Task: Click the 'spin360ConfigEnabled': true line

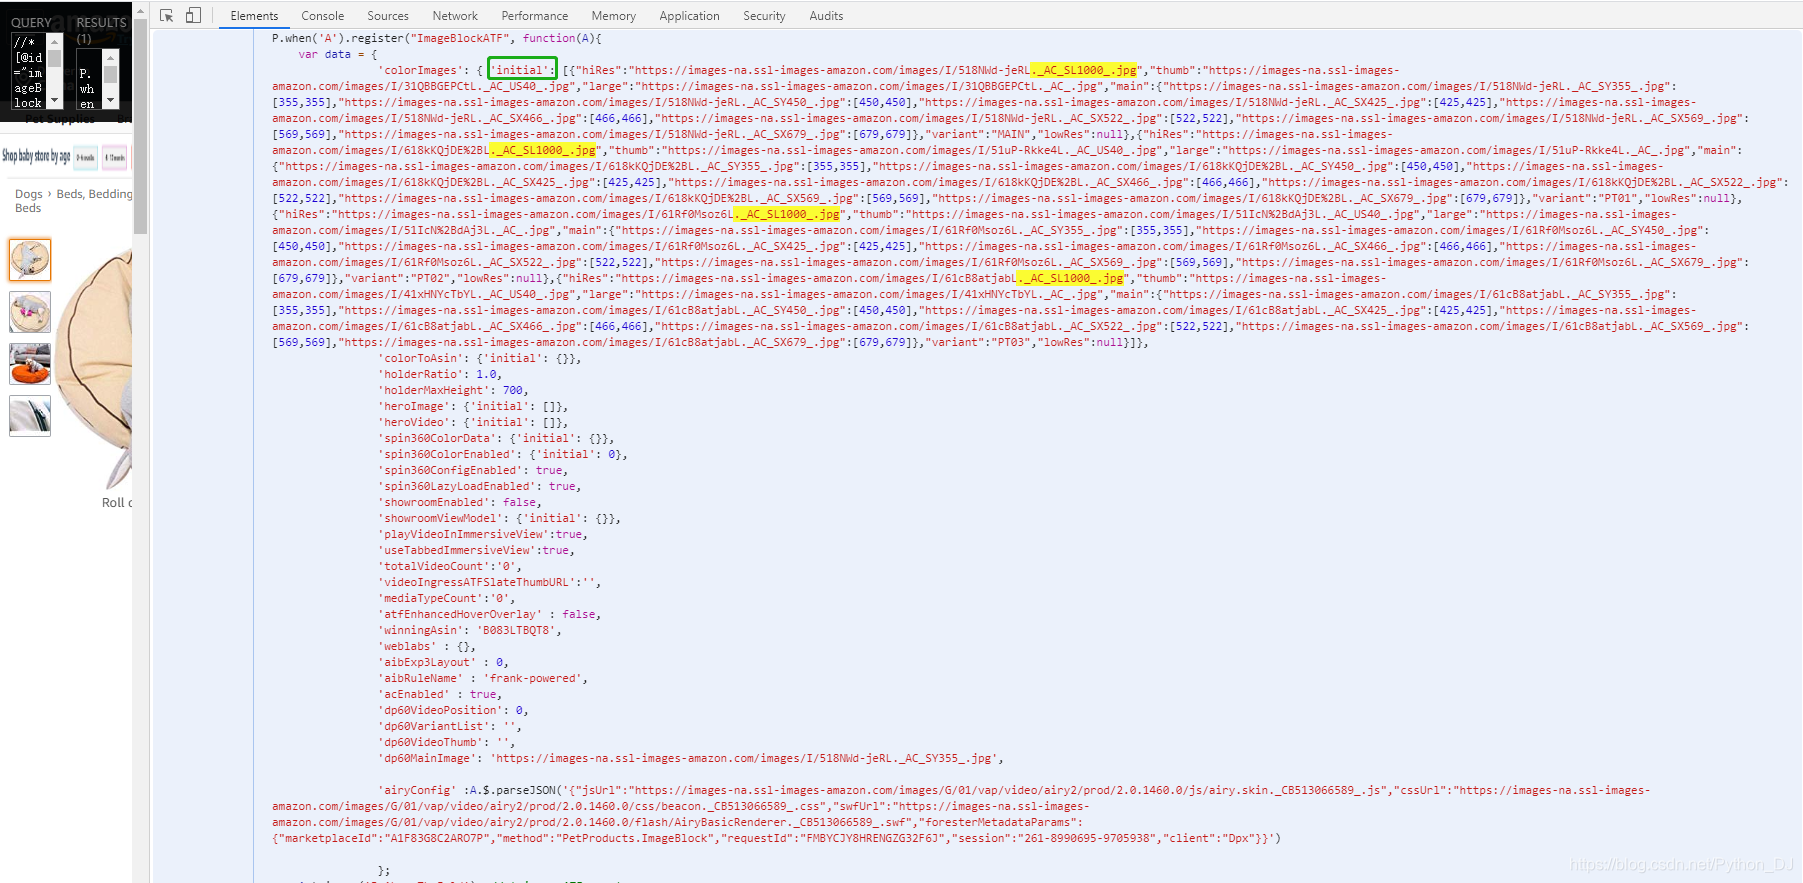Action: (x=473, y=470)
